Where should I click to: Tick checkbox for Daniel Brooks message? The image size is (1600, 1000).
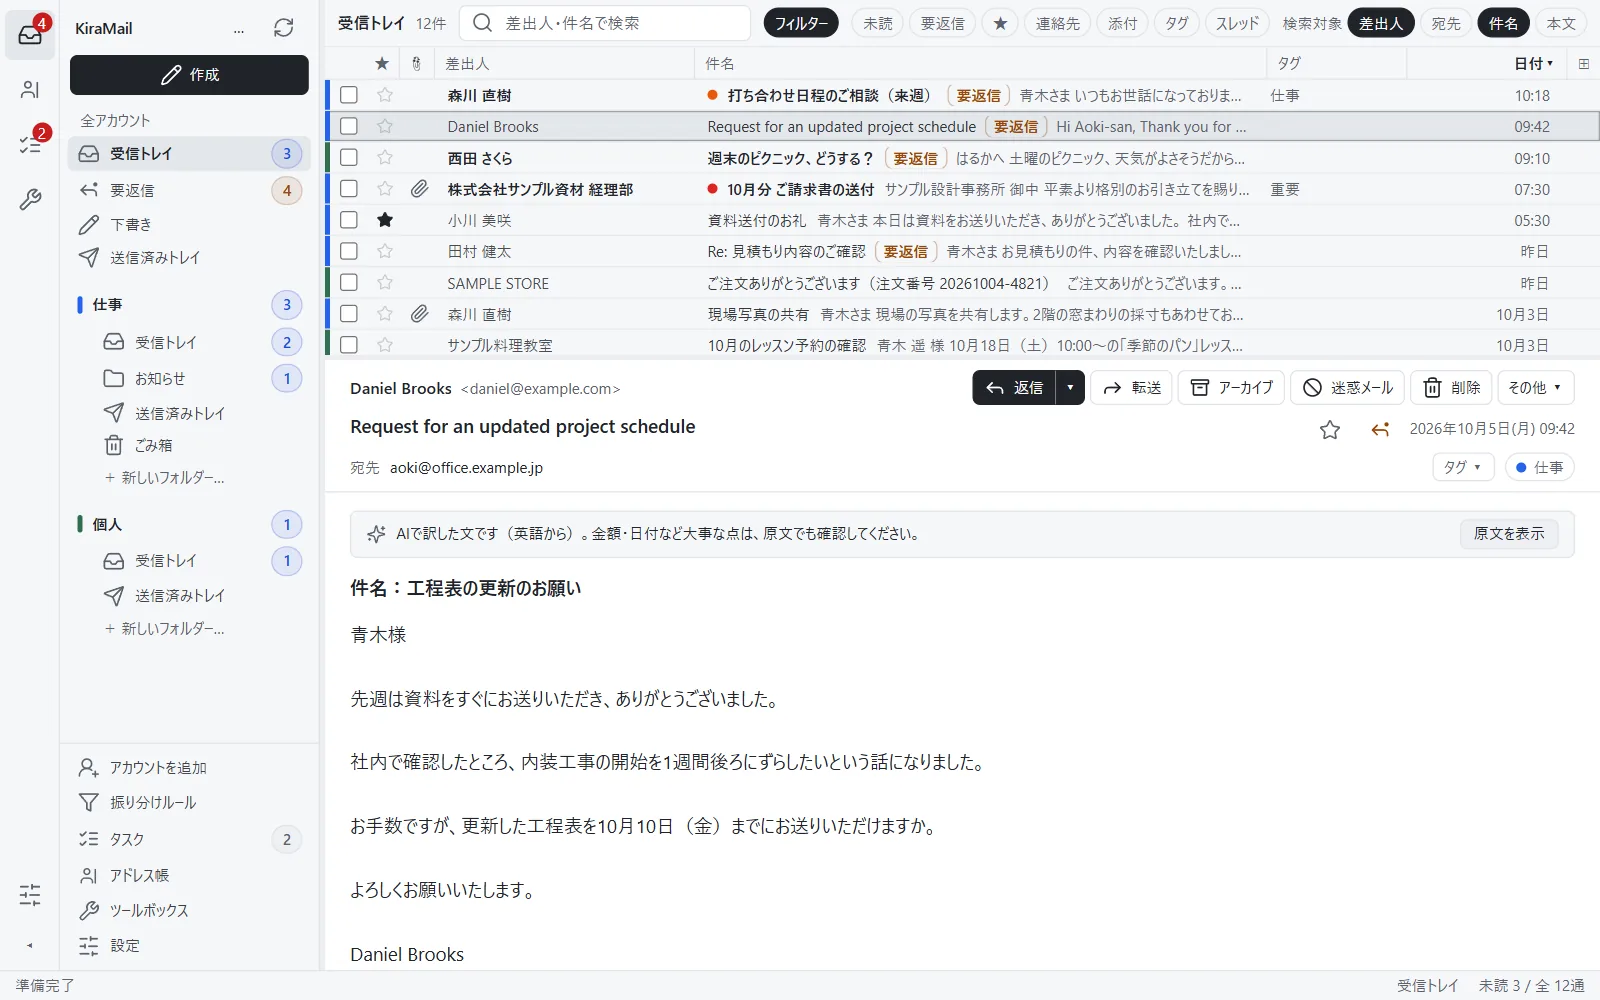(x=349, y=126)
